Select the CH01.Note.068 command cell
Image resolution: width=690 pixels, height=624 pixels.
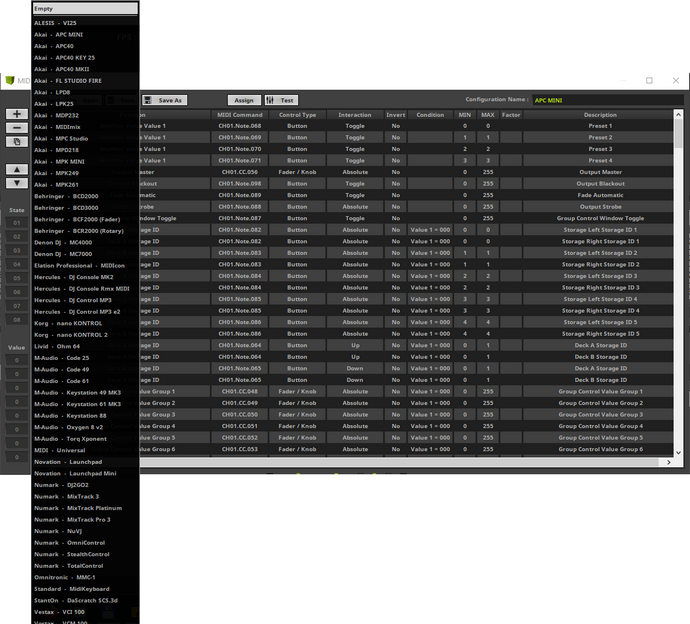click(240, 126)
